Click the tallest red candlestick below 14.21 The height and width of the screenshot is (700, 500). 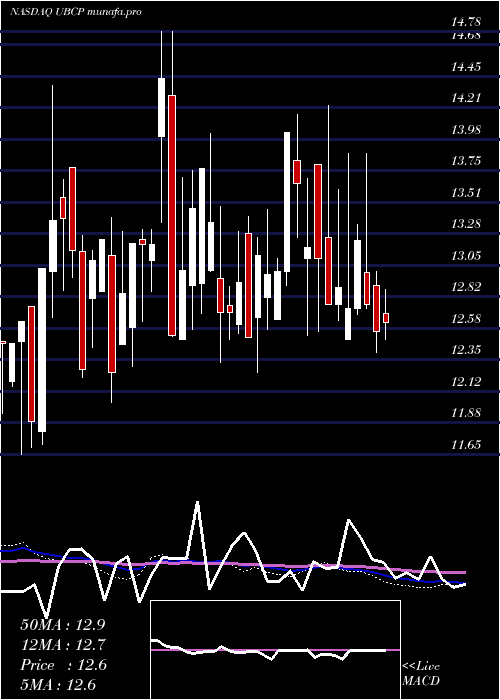(172, 215)
